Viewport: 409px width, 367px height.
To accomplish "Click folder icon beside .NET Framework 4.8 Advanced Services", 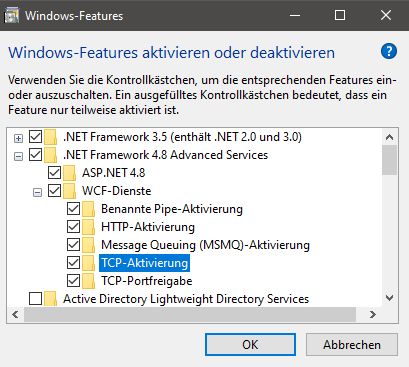I will point(51,155).
